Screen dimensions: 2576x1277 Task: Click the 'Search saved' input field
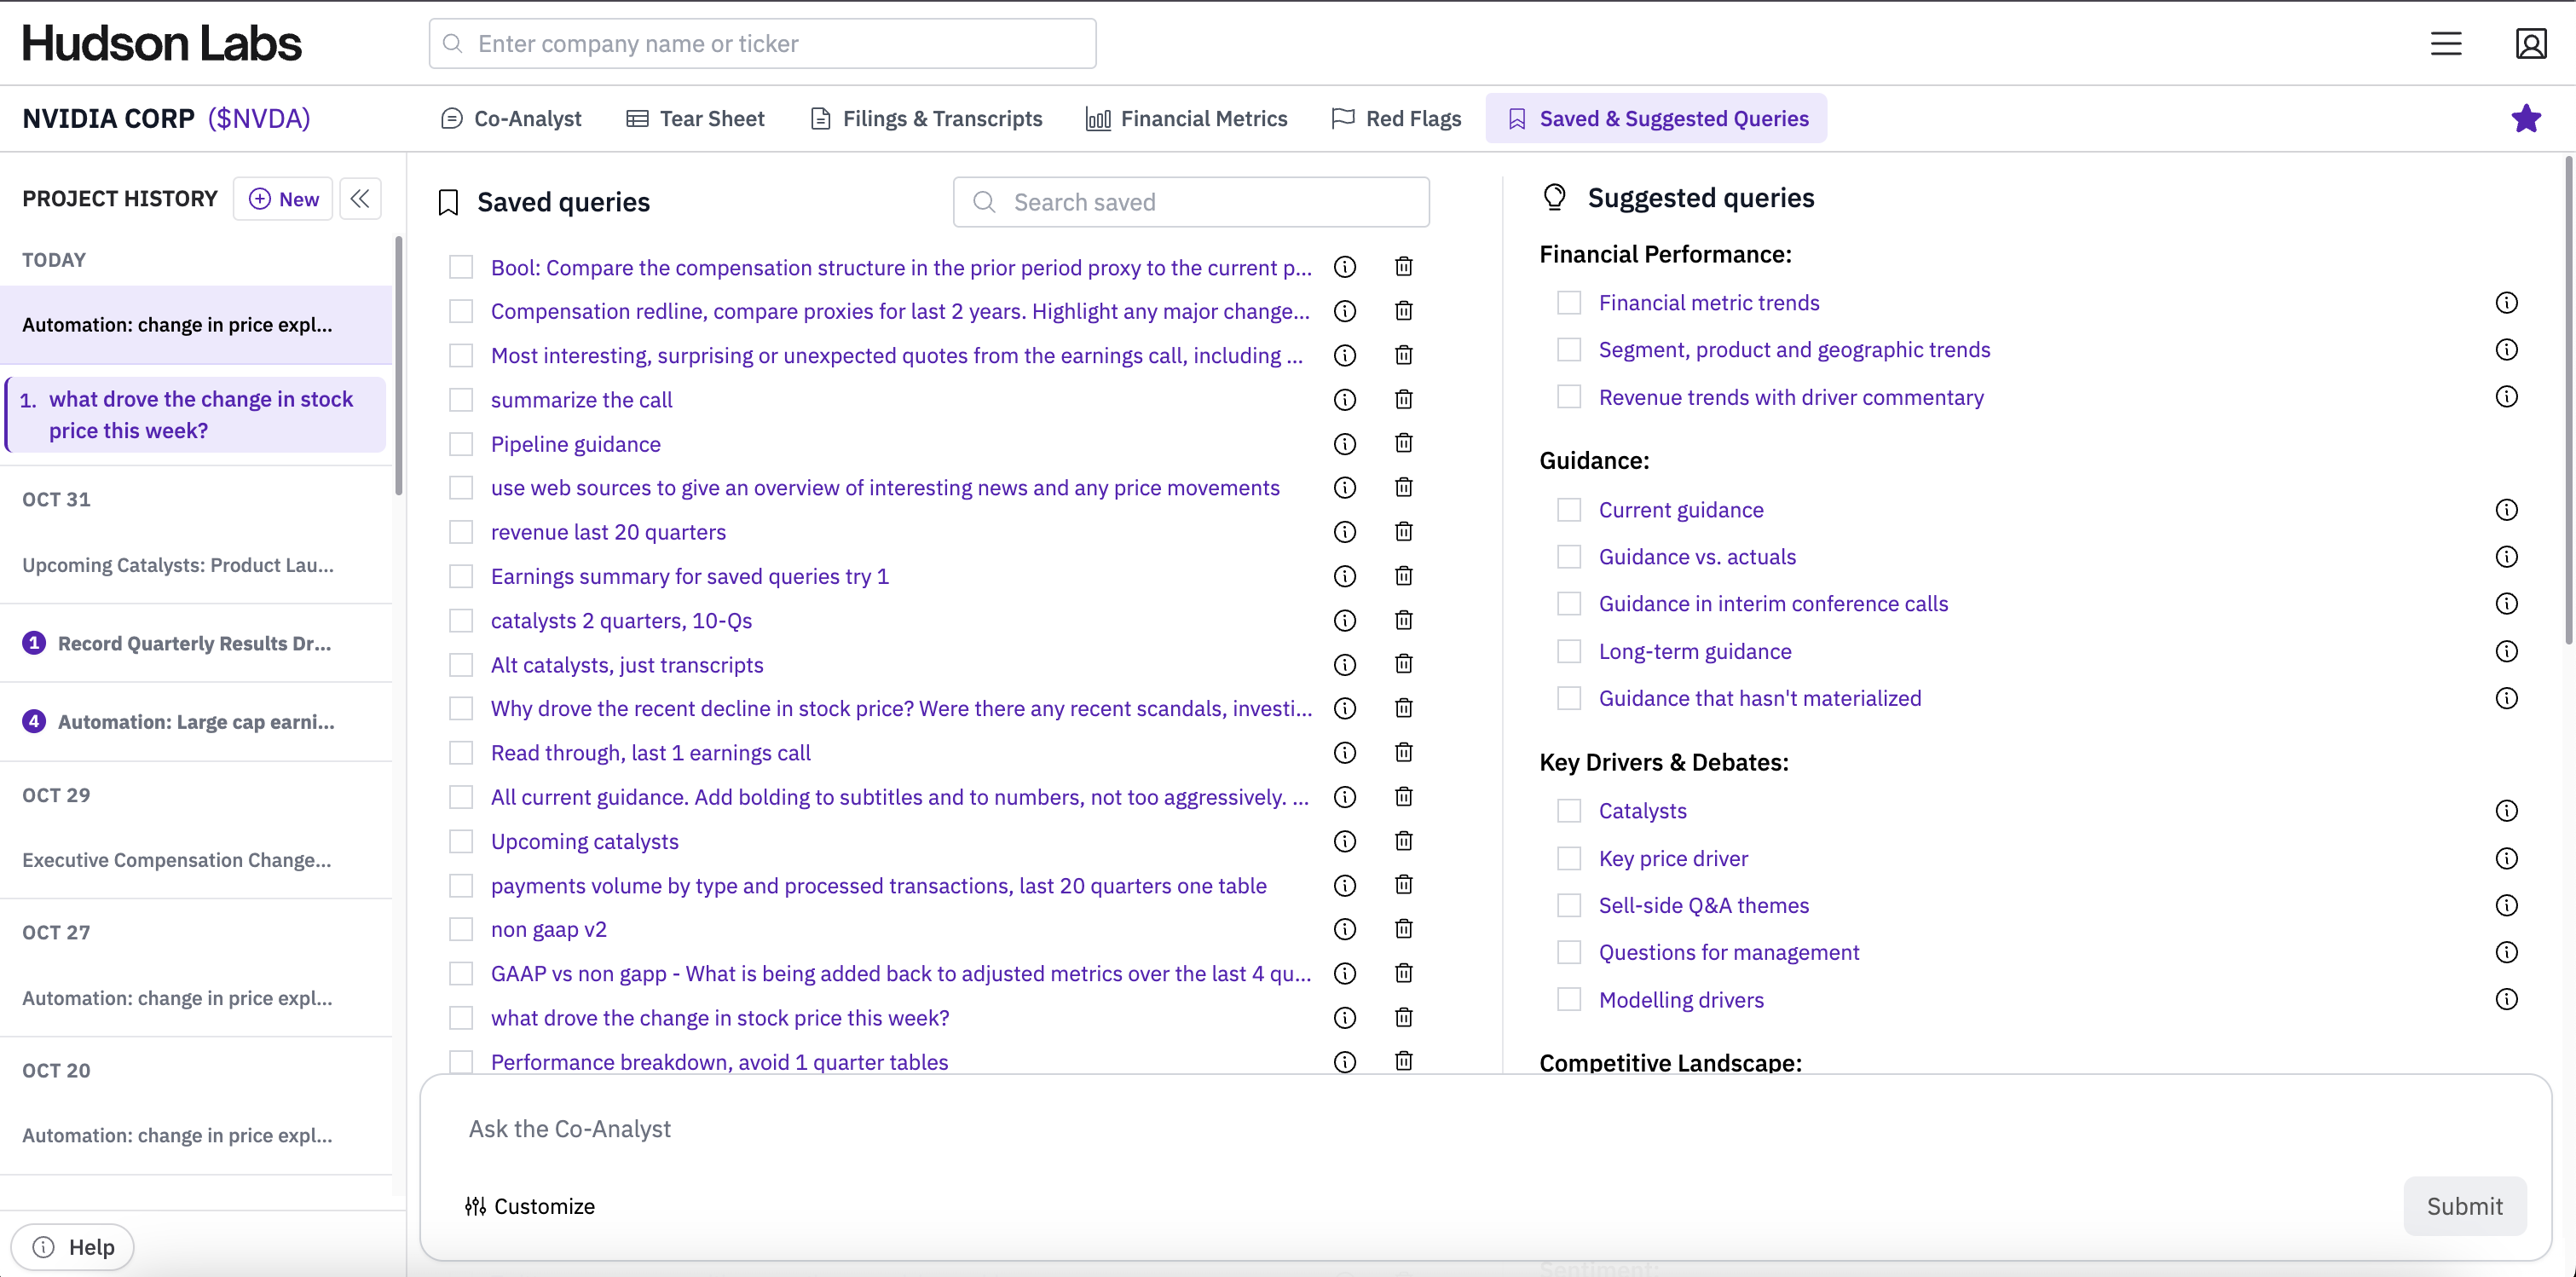point(1190,202)
